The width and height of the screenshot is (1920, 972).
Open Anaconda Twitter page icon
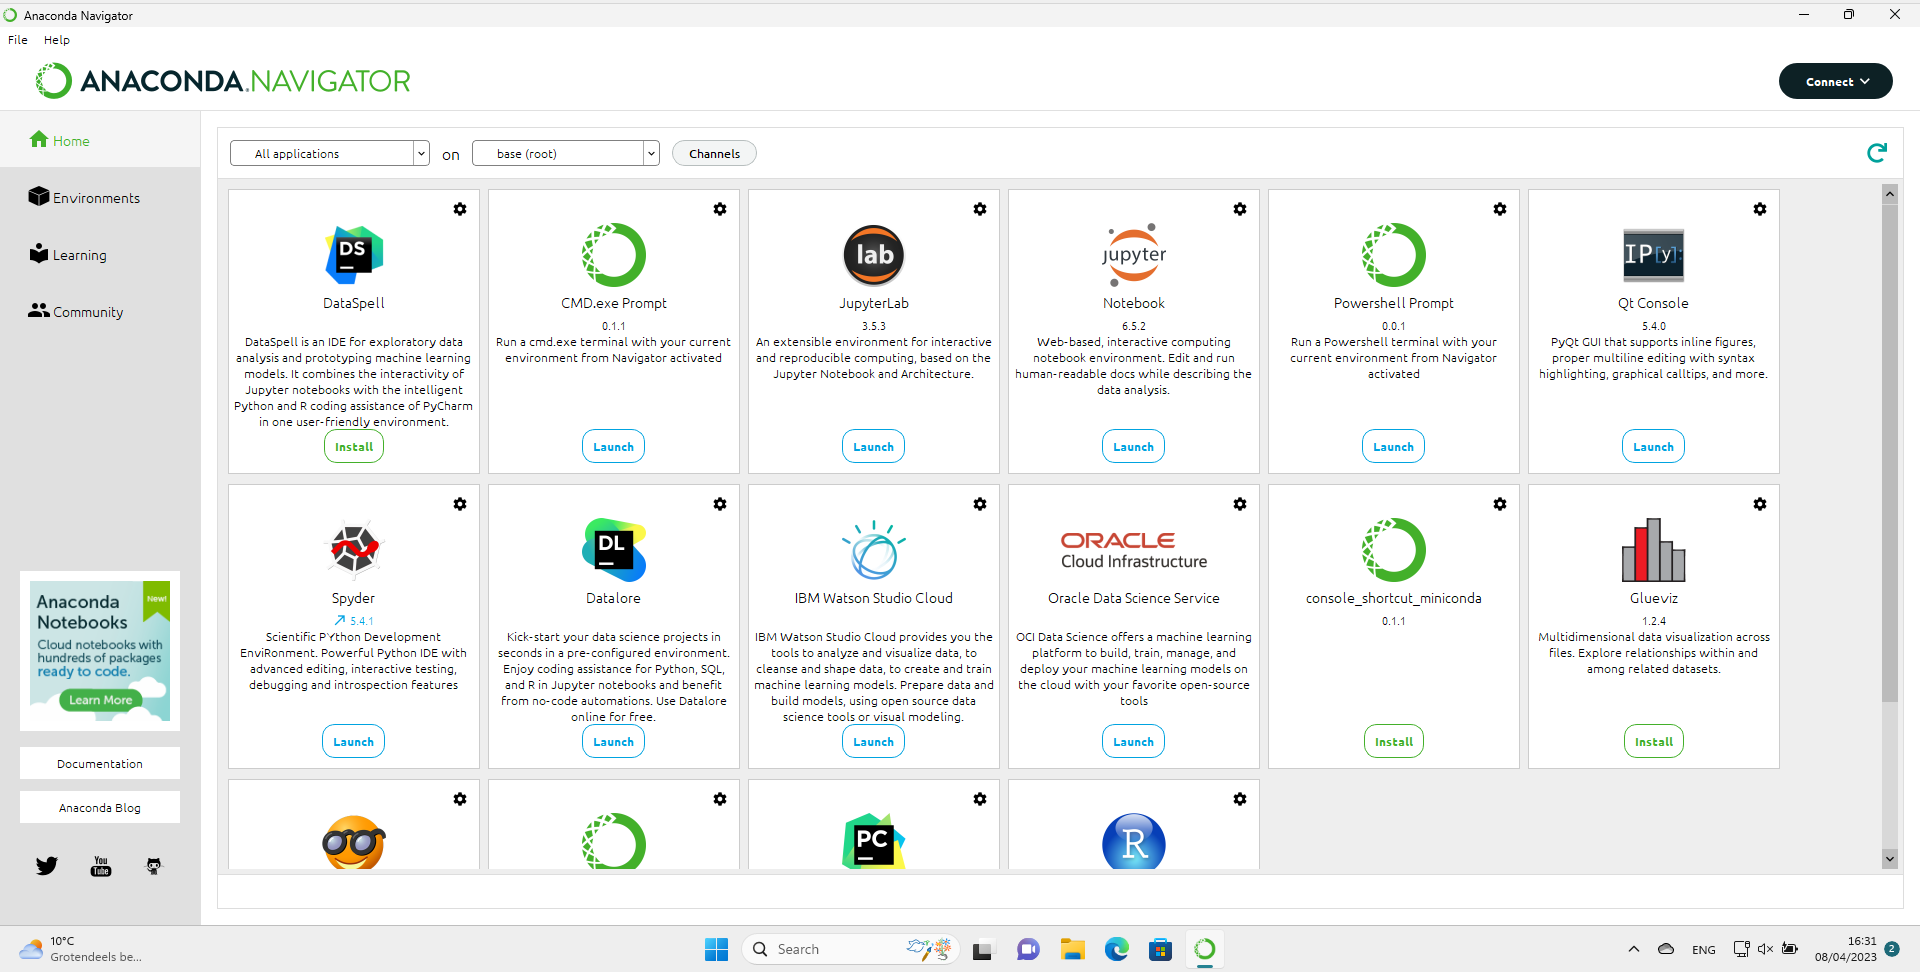[x=47, y=866]
